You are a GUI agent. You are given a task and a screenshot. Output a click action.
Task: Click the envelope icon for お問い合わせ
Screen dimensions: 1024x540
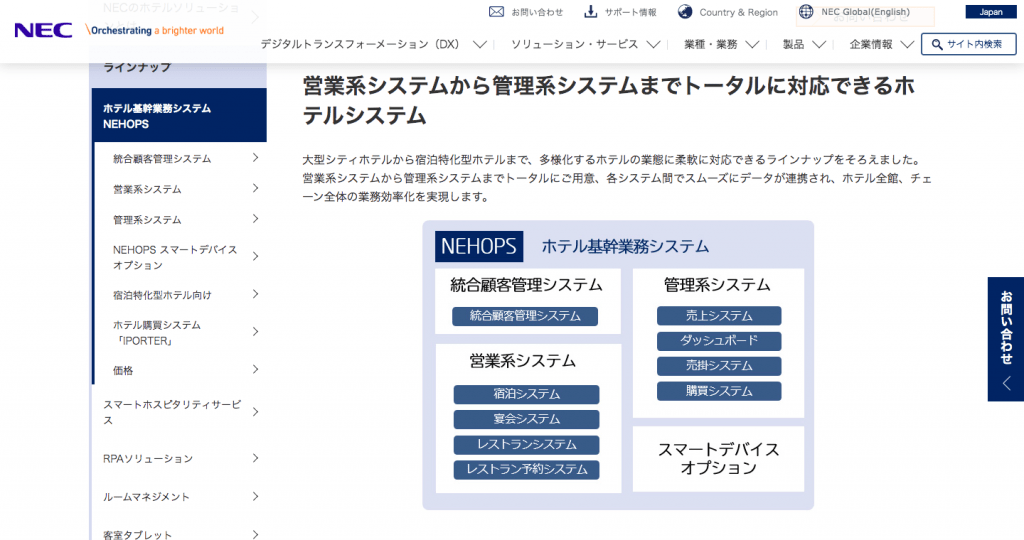tap(496, 12)
